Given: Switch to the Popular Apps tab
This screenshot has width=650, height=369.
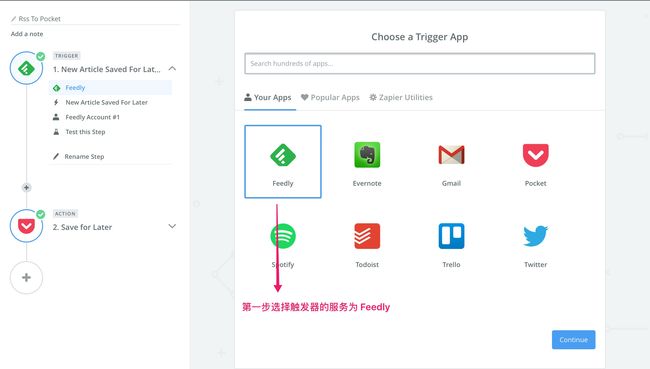Looking at the screenshot, I should click(x=330, y=97).
